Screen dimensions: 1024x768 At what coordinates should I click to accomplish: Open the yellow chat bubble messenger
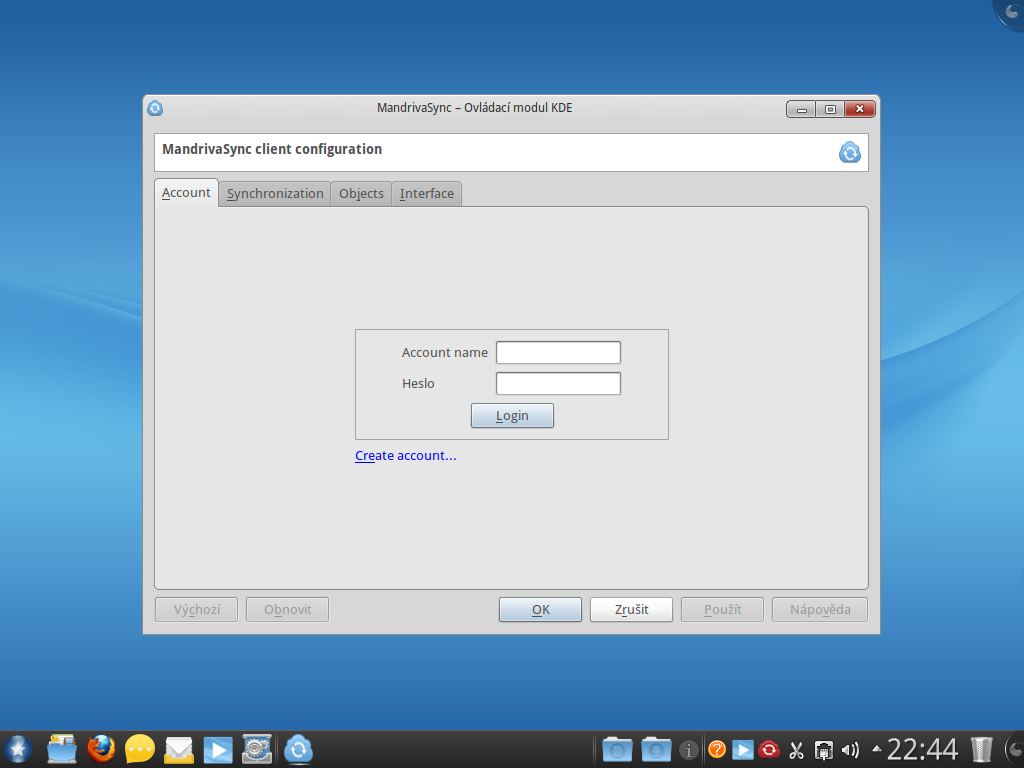[140, 749]
